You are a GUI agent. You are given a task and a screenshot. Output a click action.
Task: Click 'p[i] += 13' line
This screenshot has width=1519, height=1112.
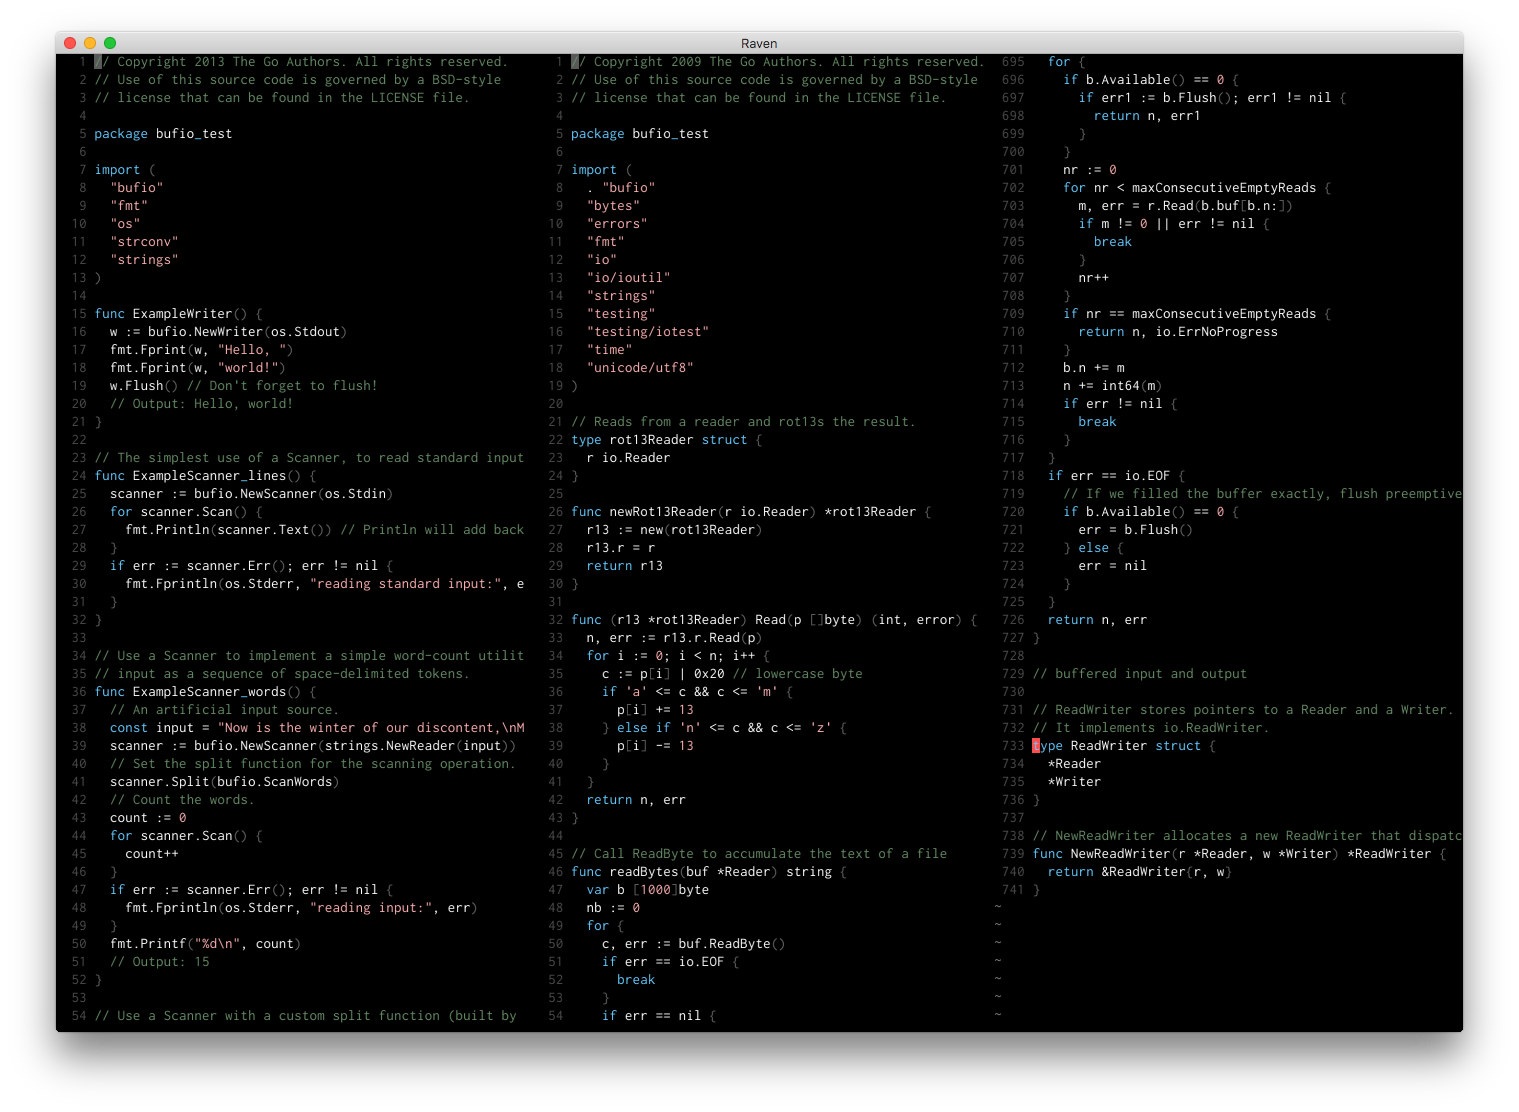655,710
